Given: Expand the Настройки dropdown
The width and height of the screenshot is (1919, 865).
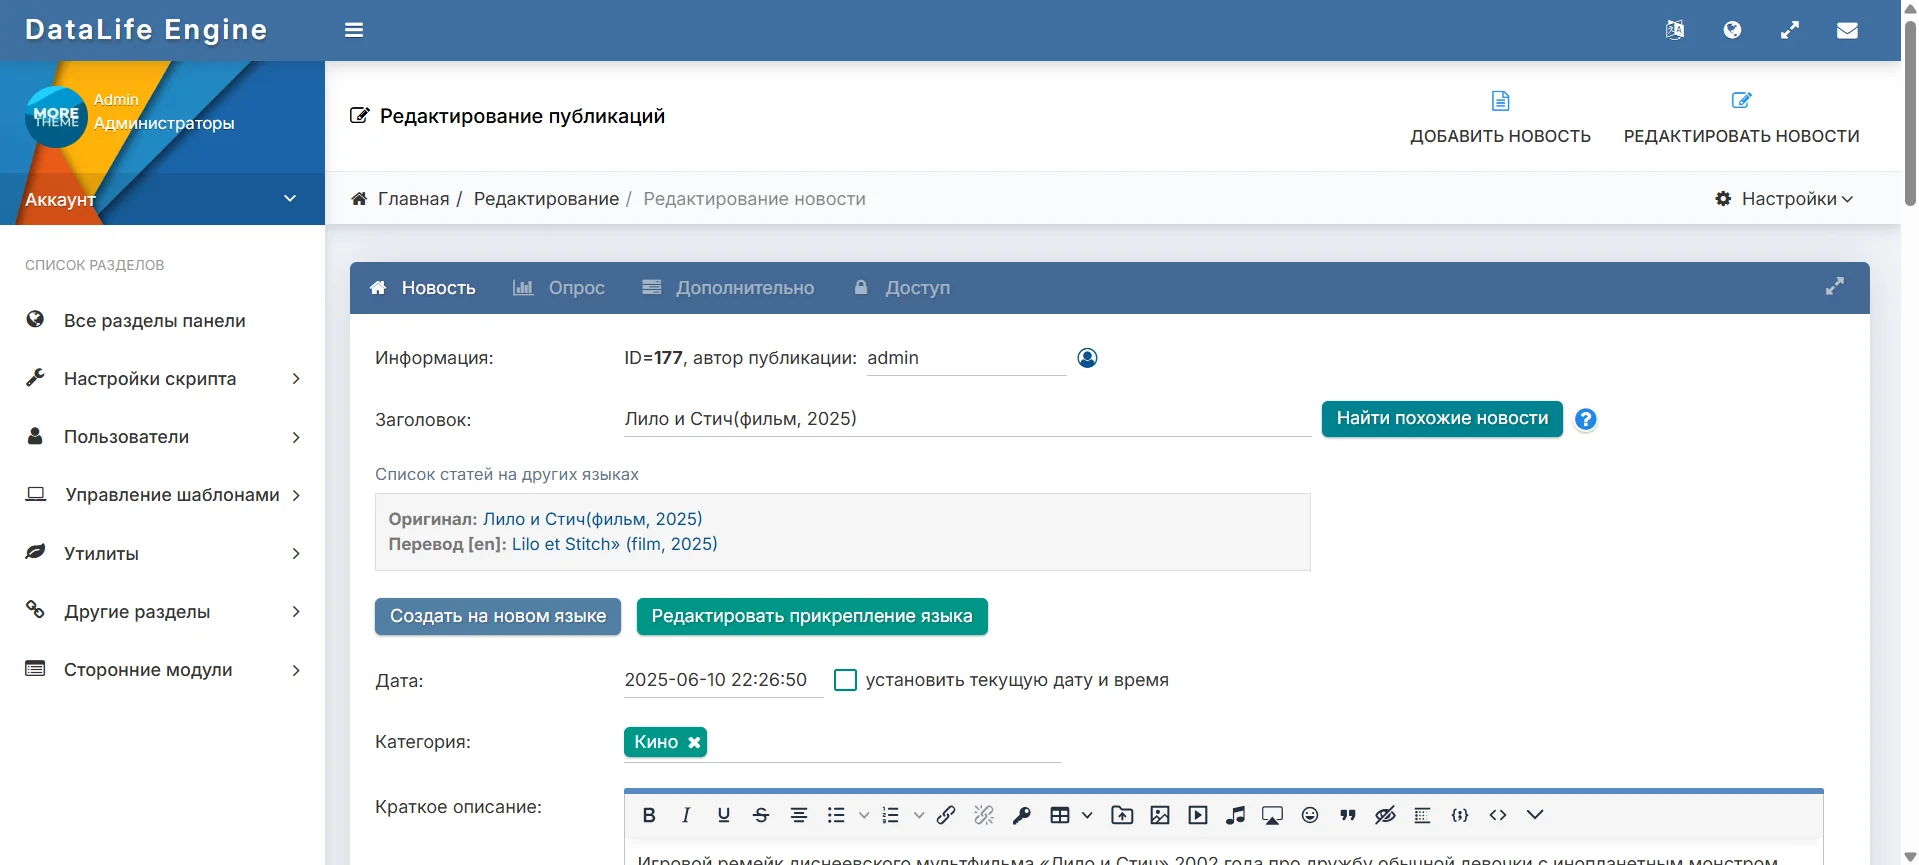Looking at the screenshot, I should (1785, 199).
